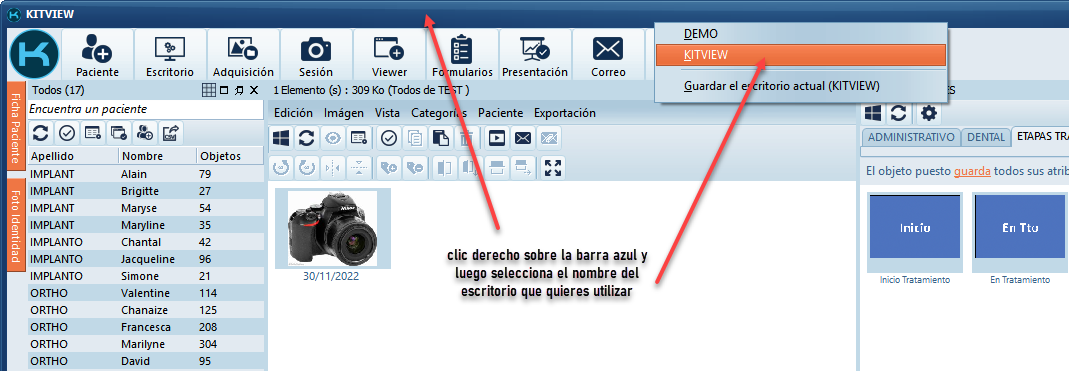Image resolution: width=1069 pixels, height=371 pixels.
Task: Open settings gear in categories panel
Action: [x=929, y=113]
